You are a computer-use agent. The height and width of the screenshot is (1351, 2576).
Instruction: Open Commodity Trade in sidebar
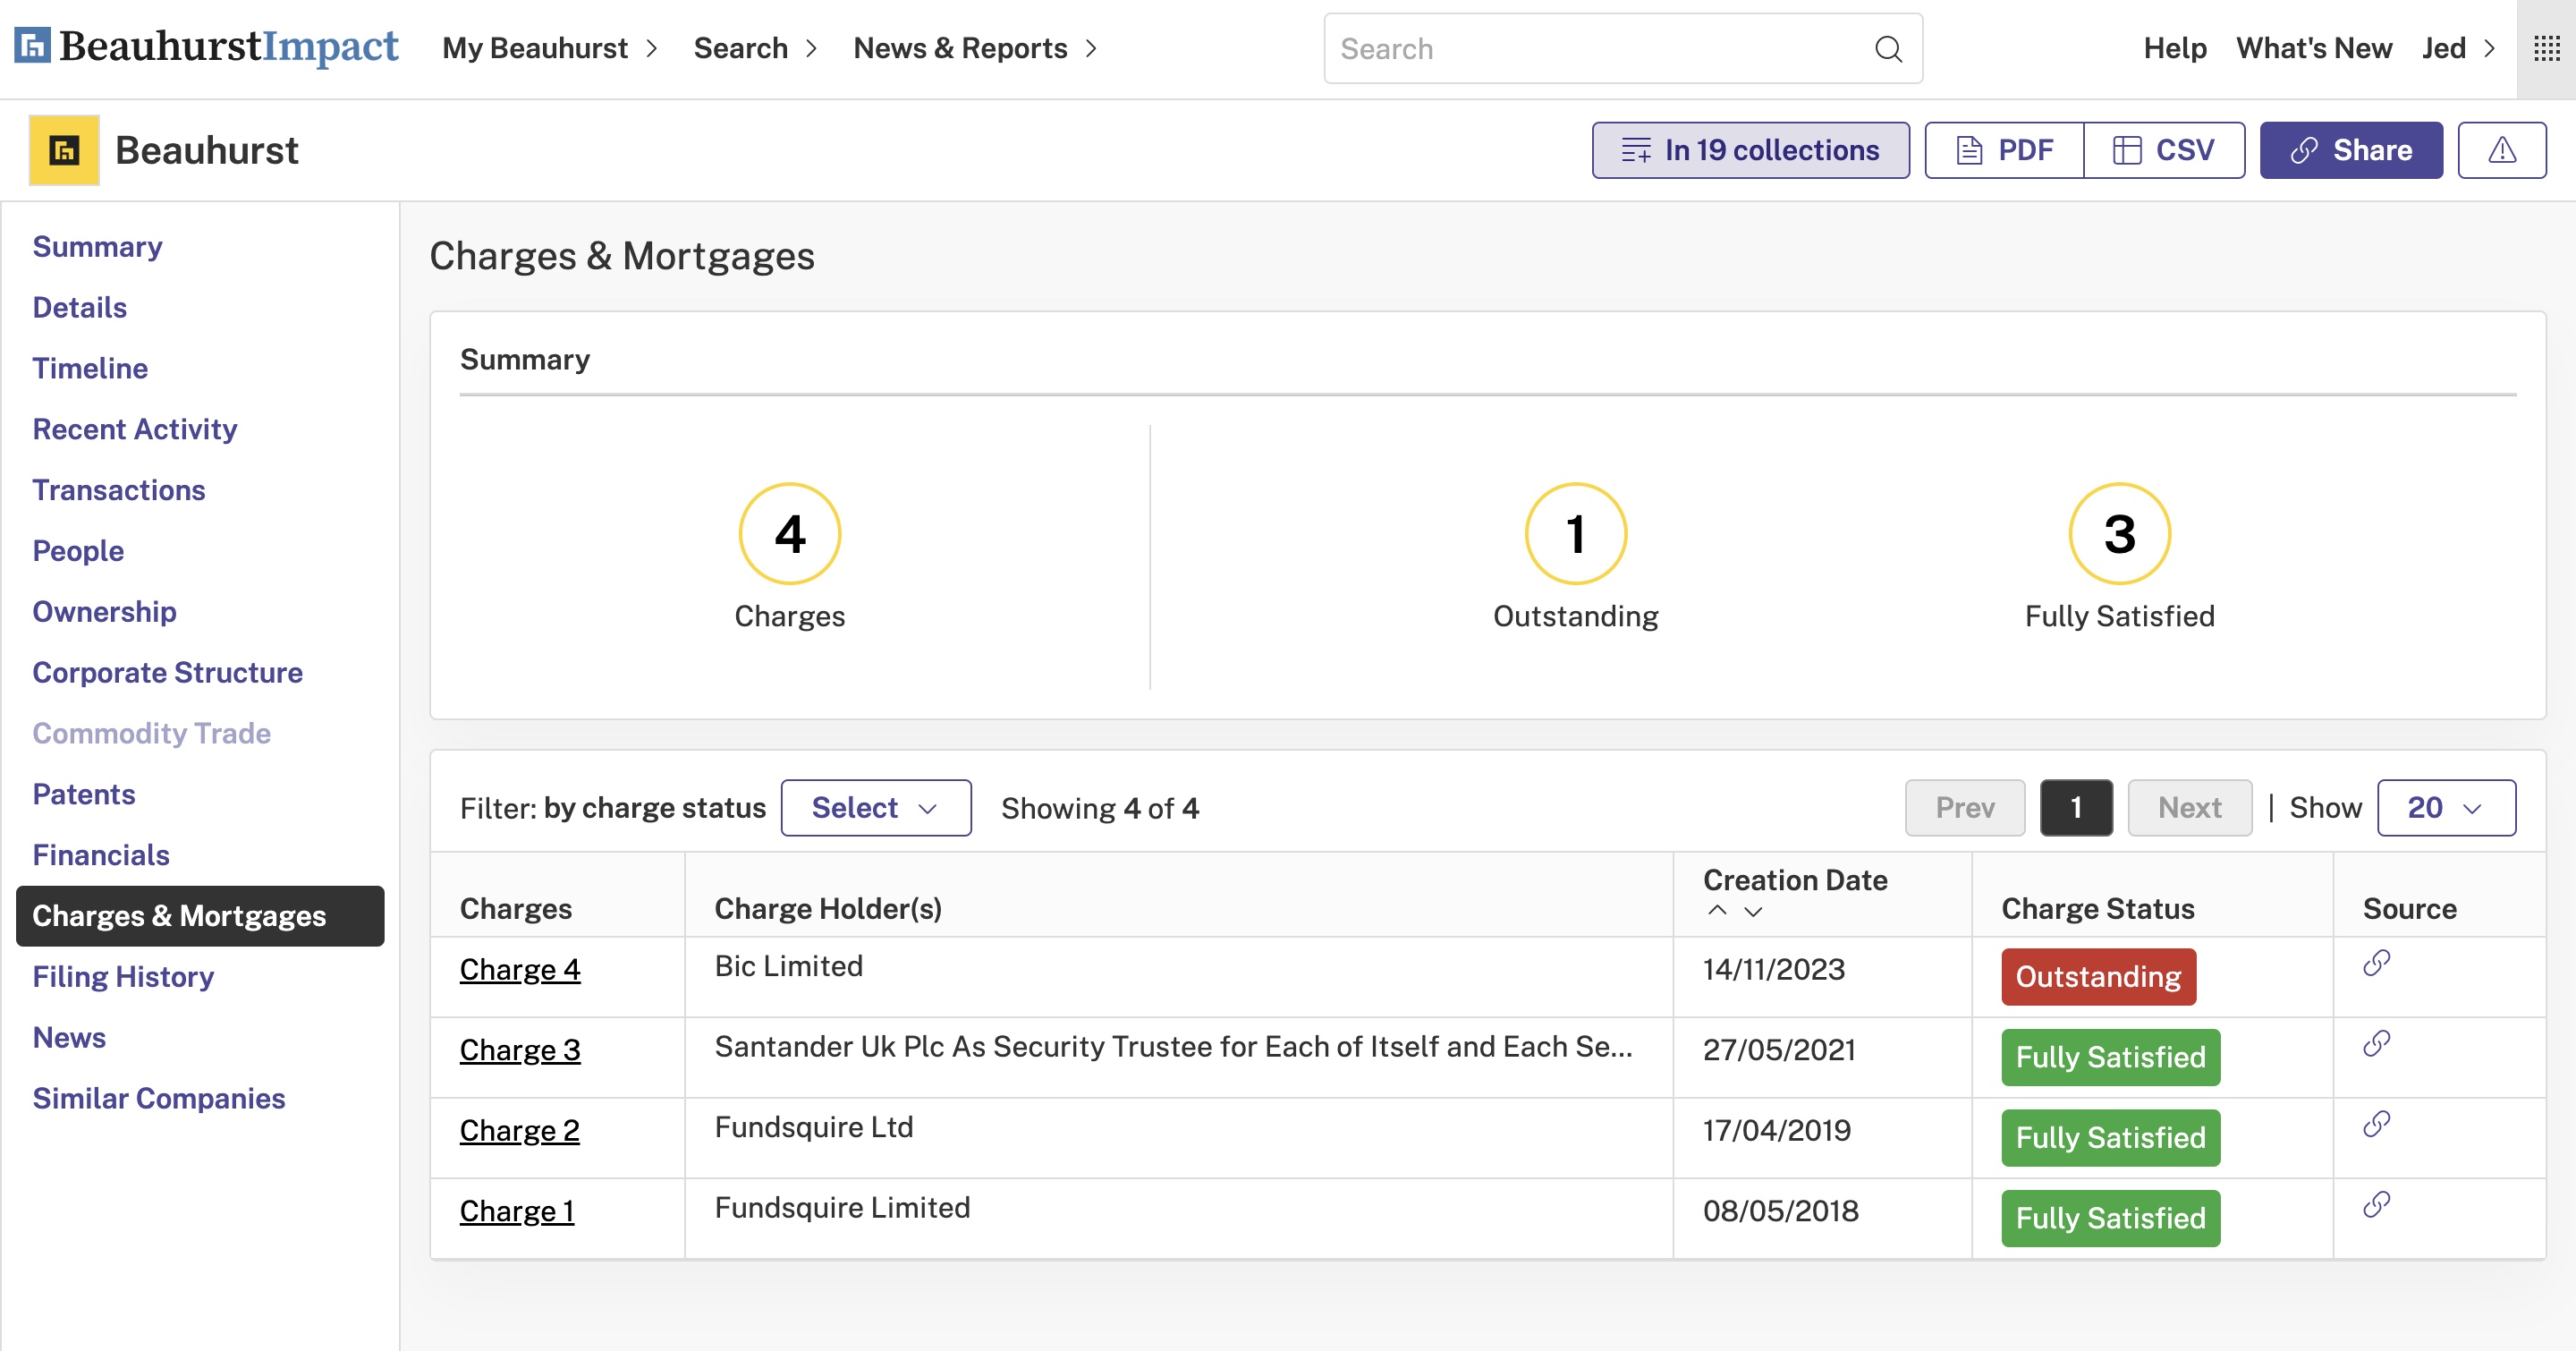151,733
